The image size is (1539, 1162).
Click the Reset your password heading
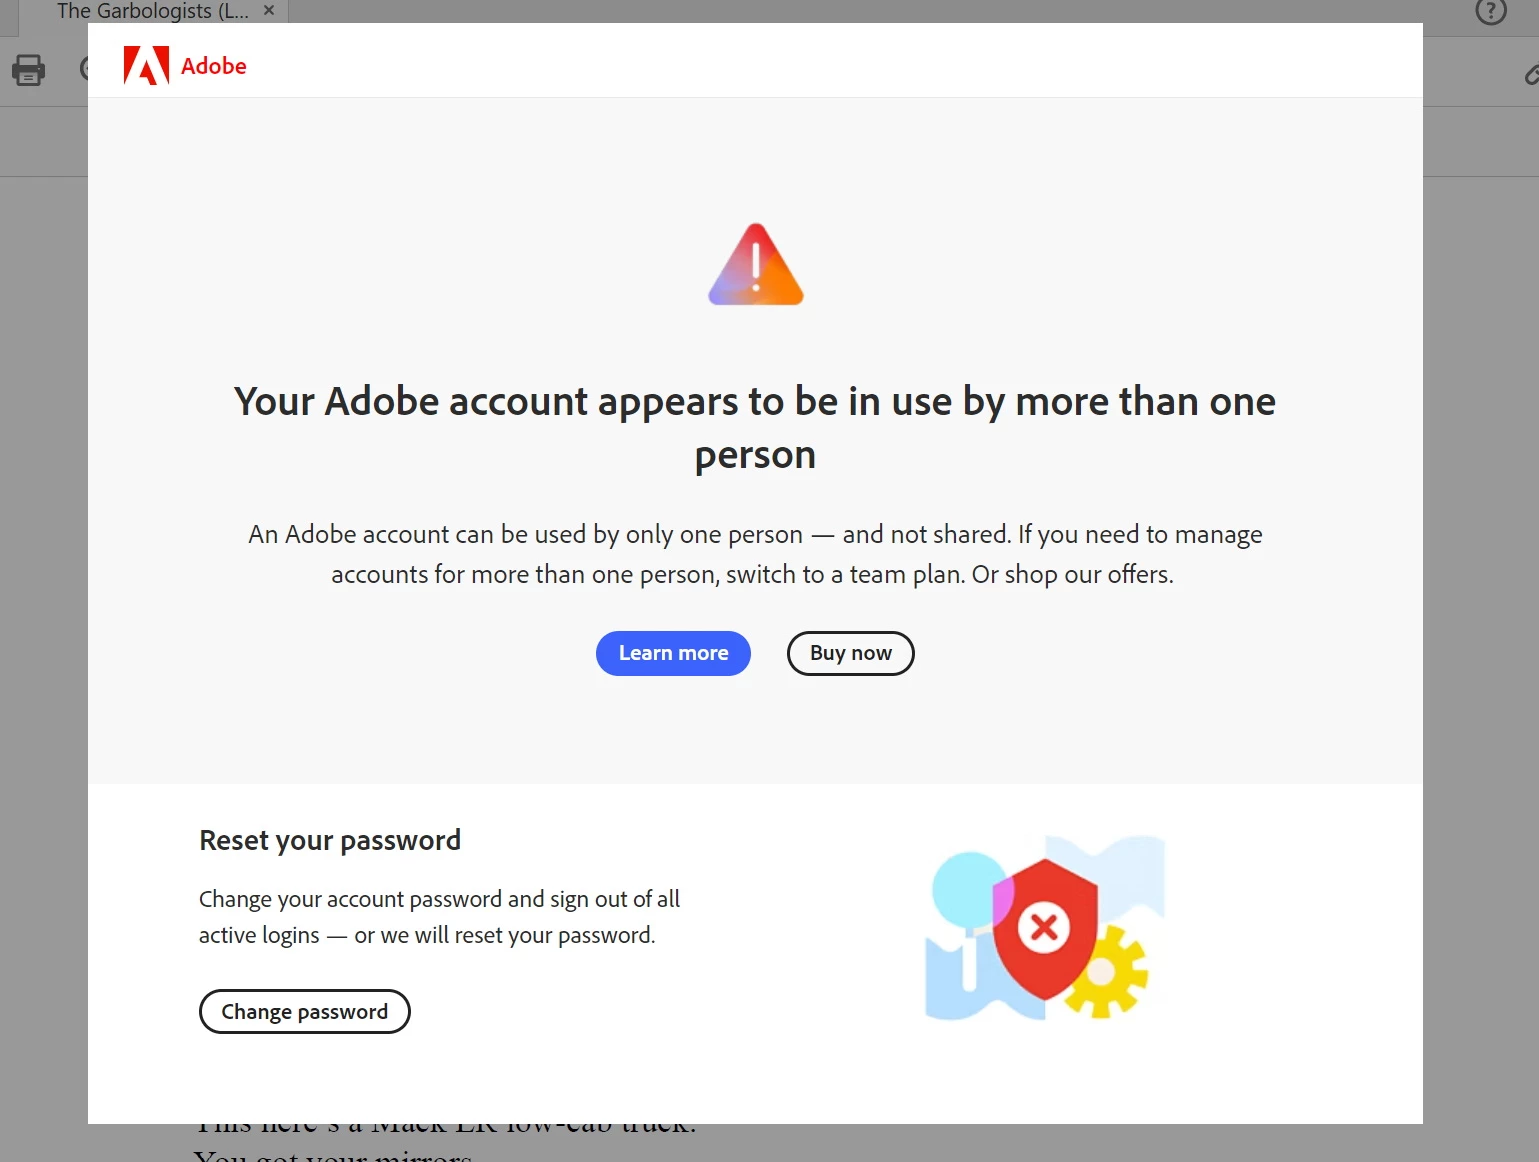[x=330, y=840]
